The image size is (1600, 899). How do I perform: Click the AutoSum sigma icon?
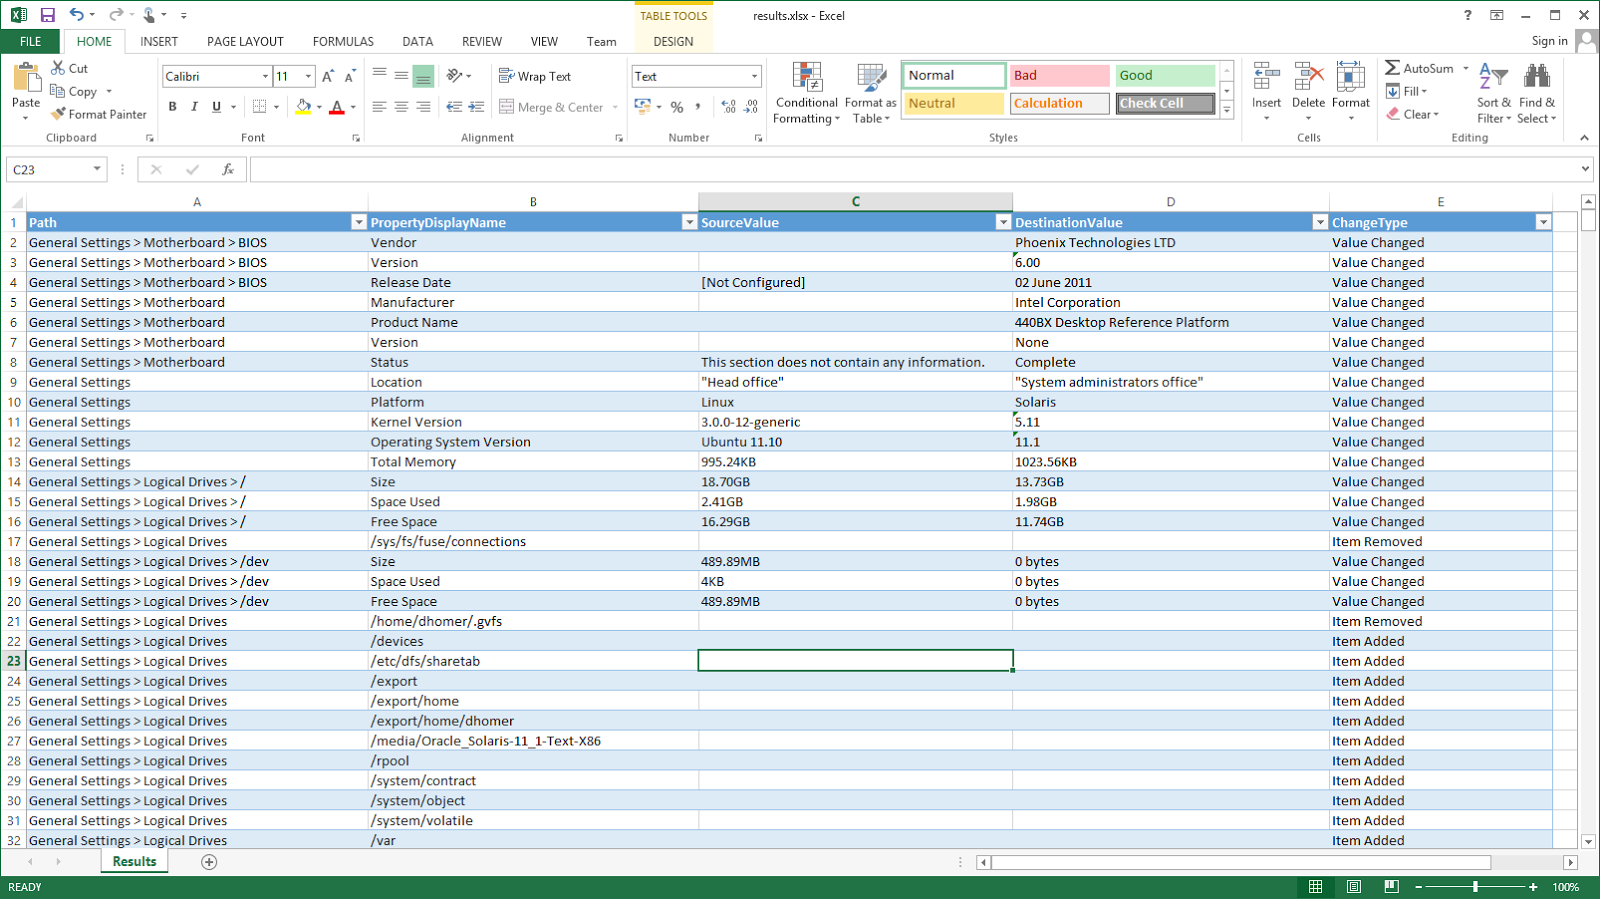point(1392,68)
